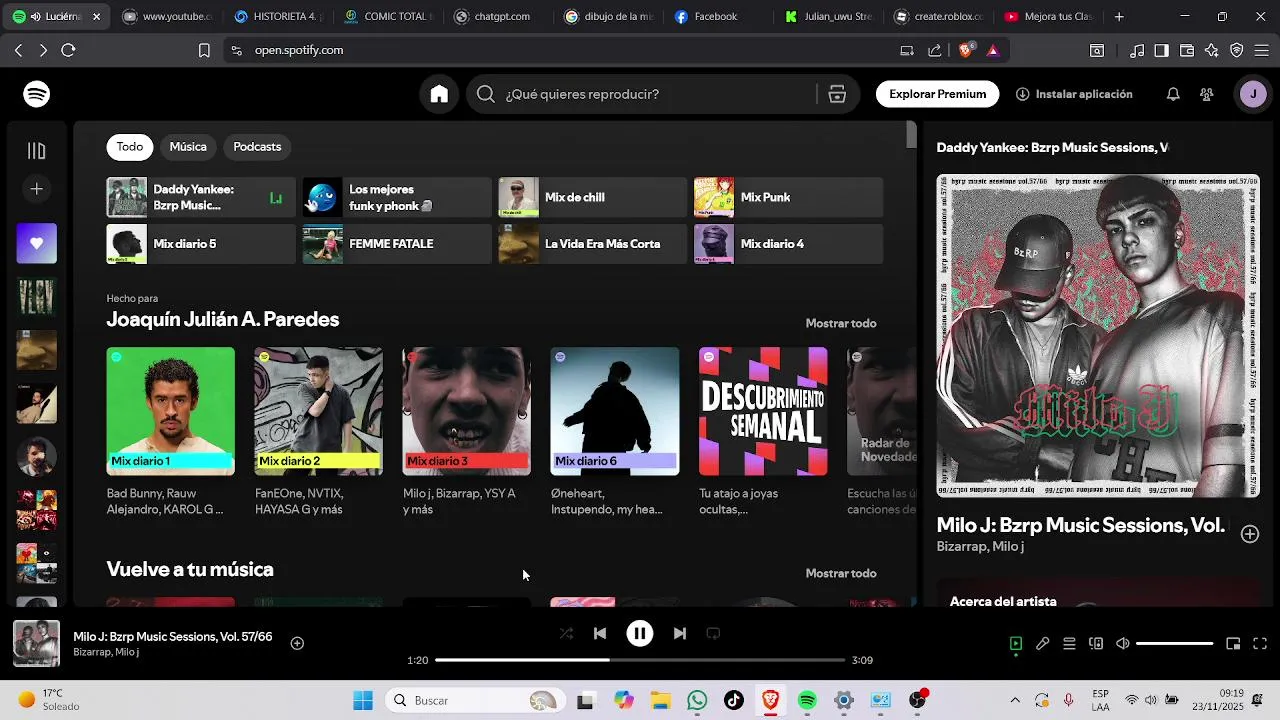Toggle repeat mode
The height and width of the screenshot is (720, 1280).
(x=713, y=633)
